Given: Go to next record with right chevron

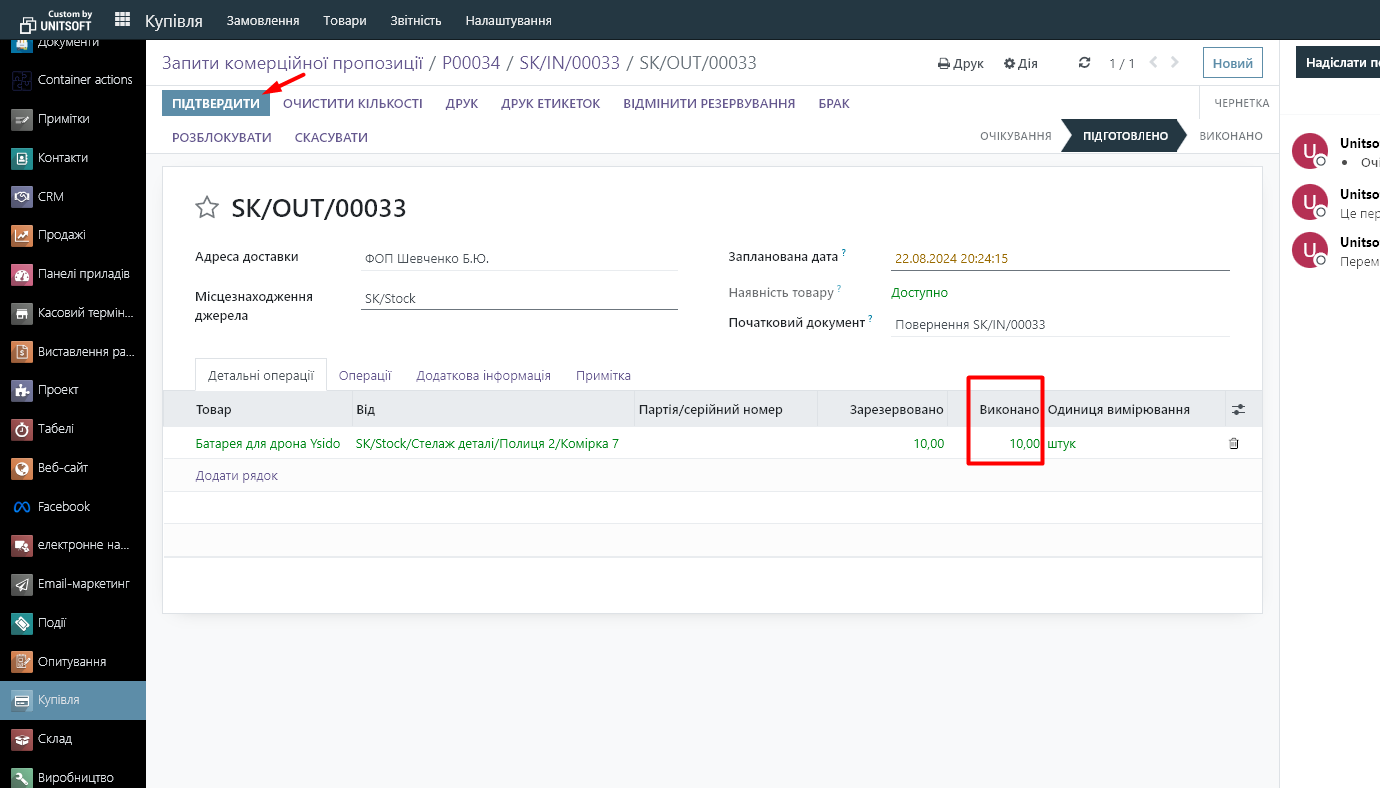Looking at the screenshot, I should (1175, 63).
